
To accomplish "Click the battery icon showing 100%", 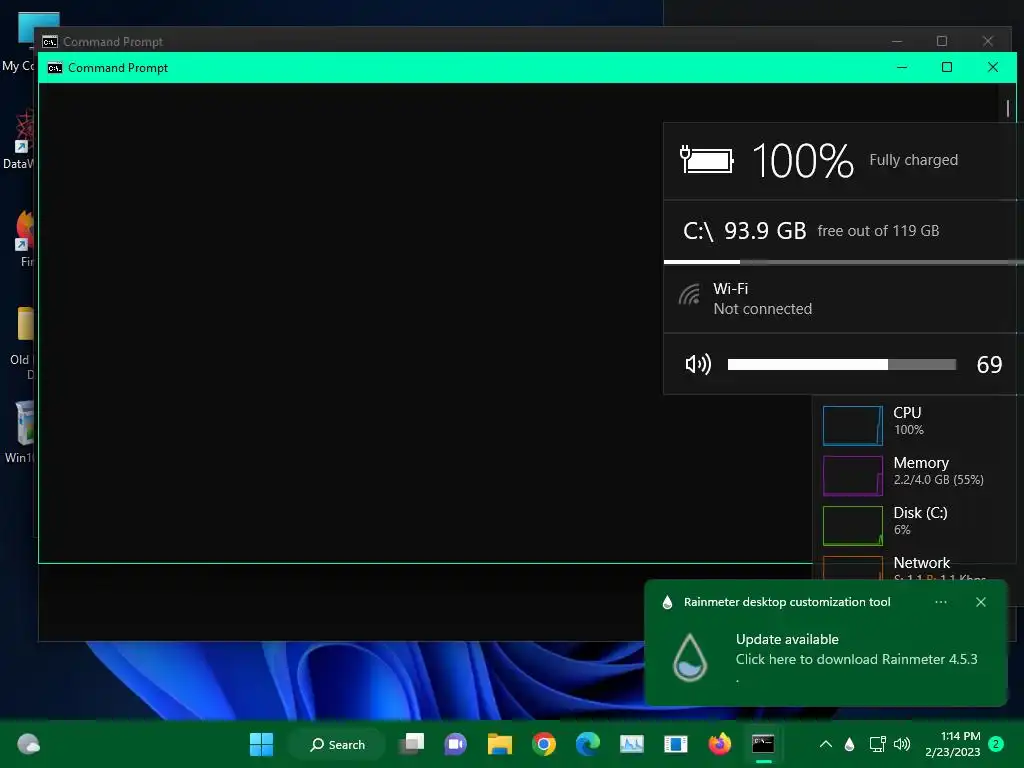I will [706, 160].
